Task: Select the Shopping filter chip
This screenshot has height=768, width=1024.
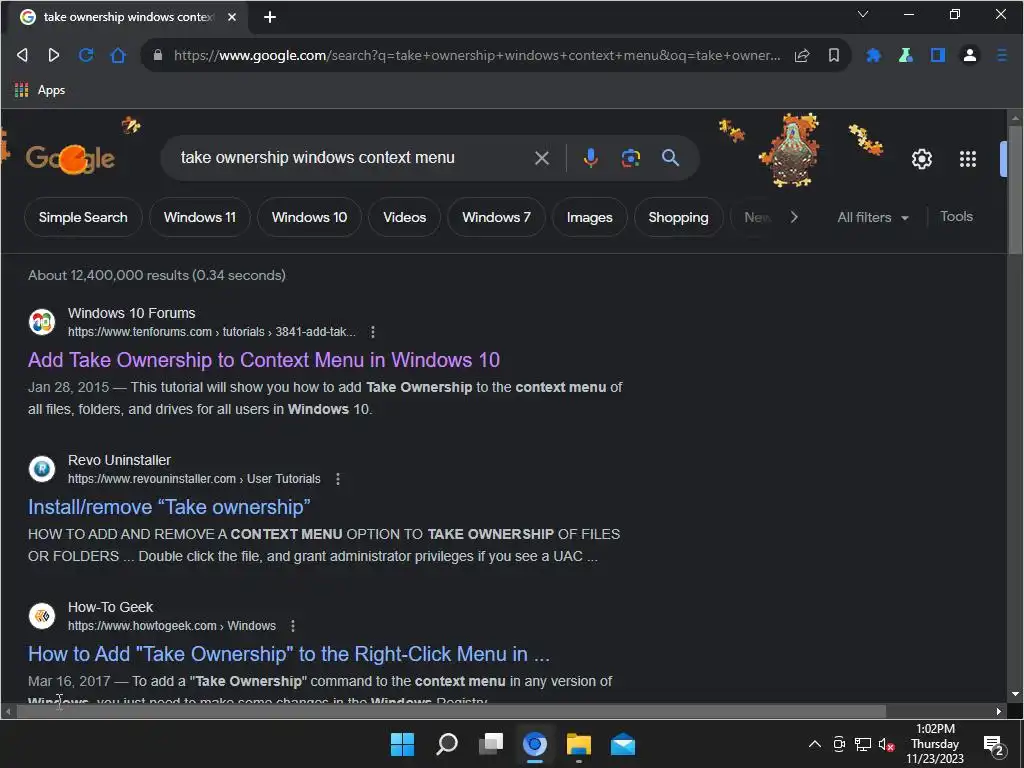Action: 678,217
